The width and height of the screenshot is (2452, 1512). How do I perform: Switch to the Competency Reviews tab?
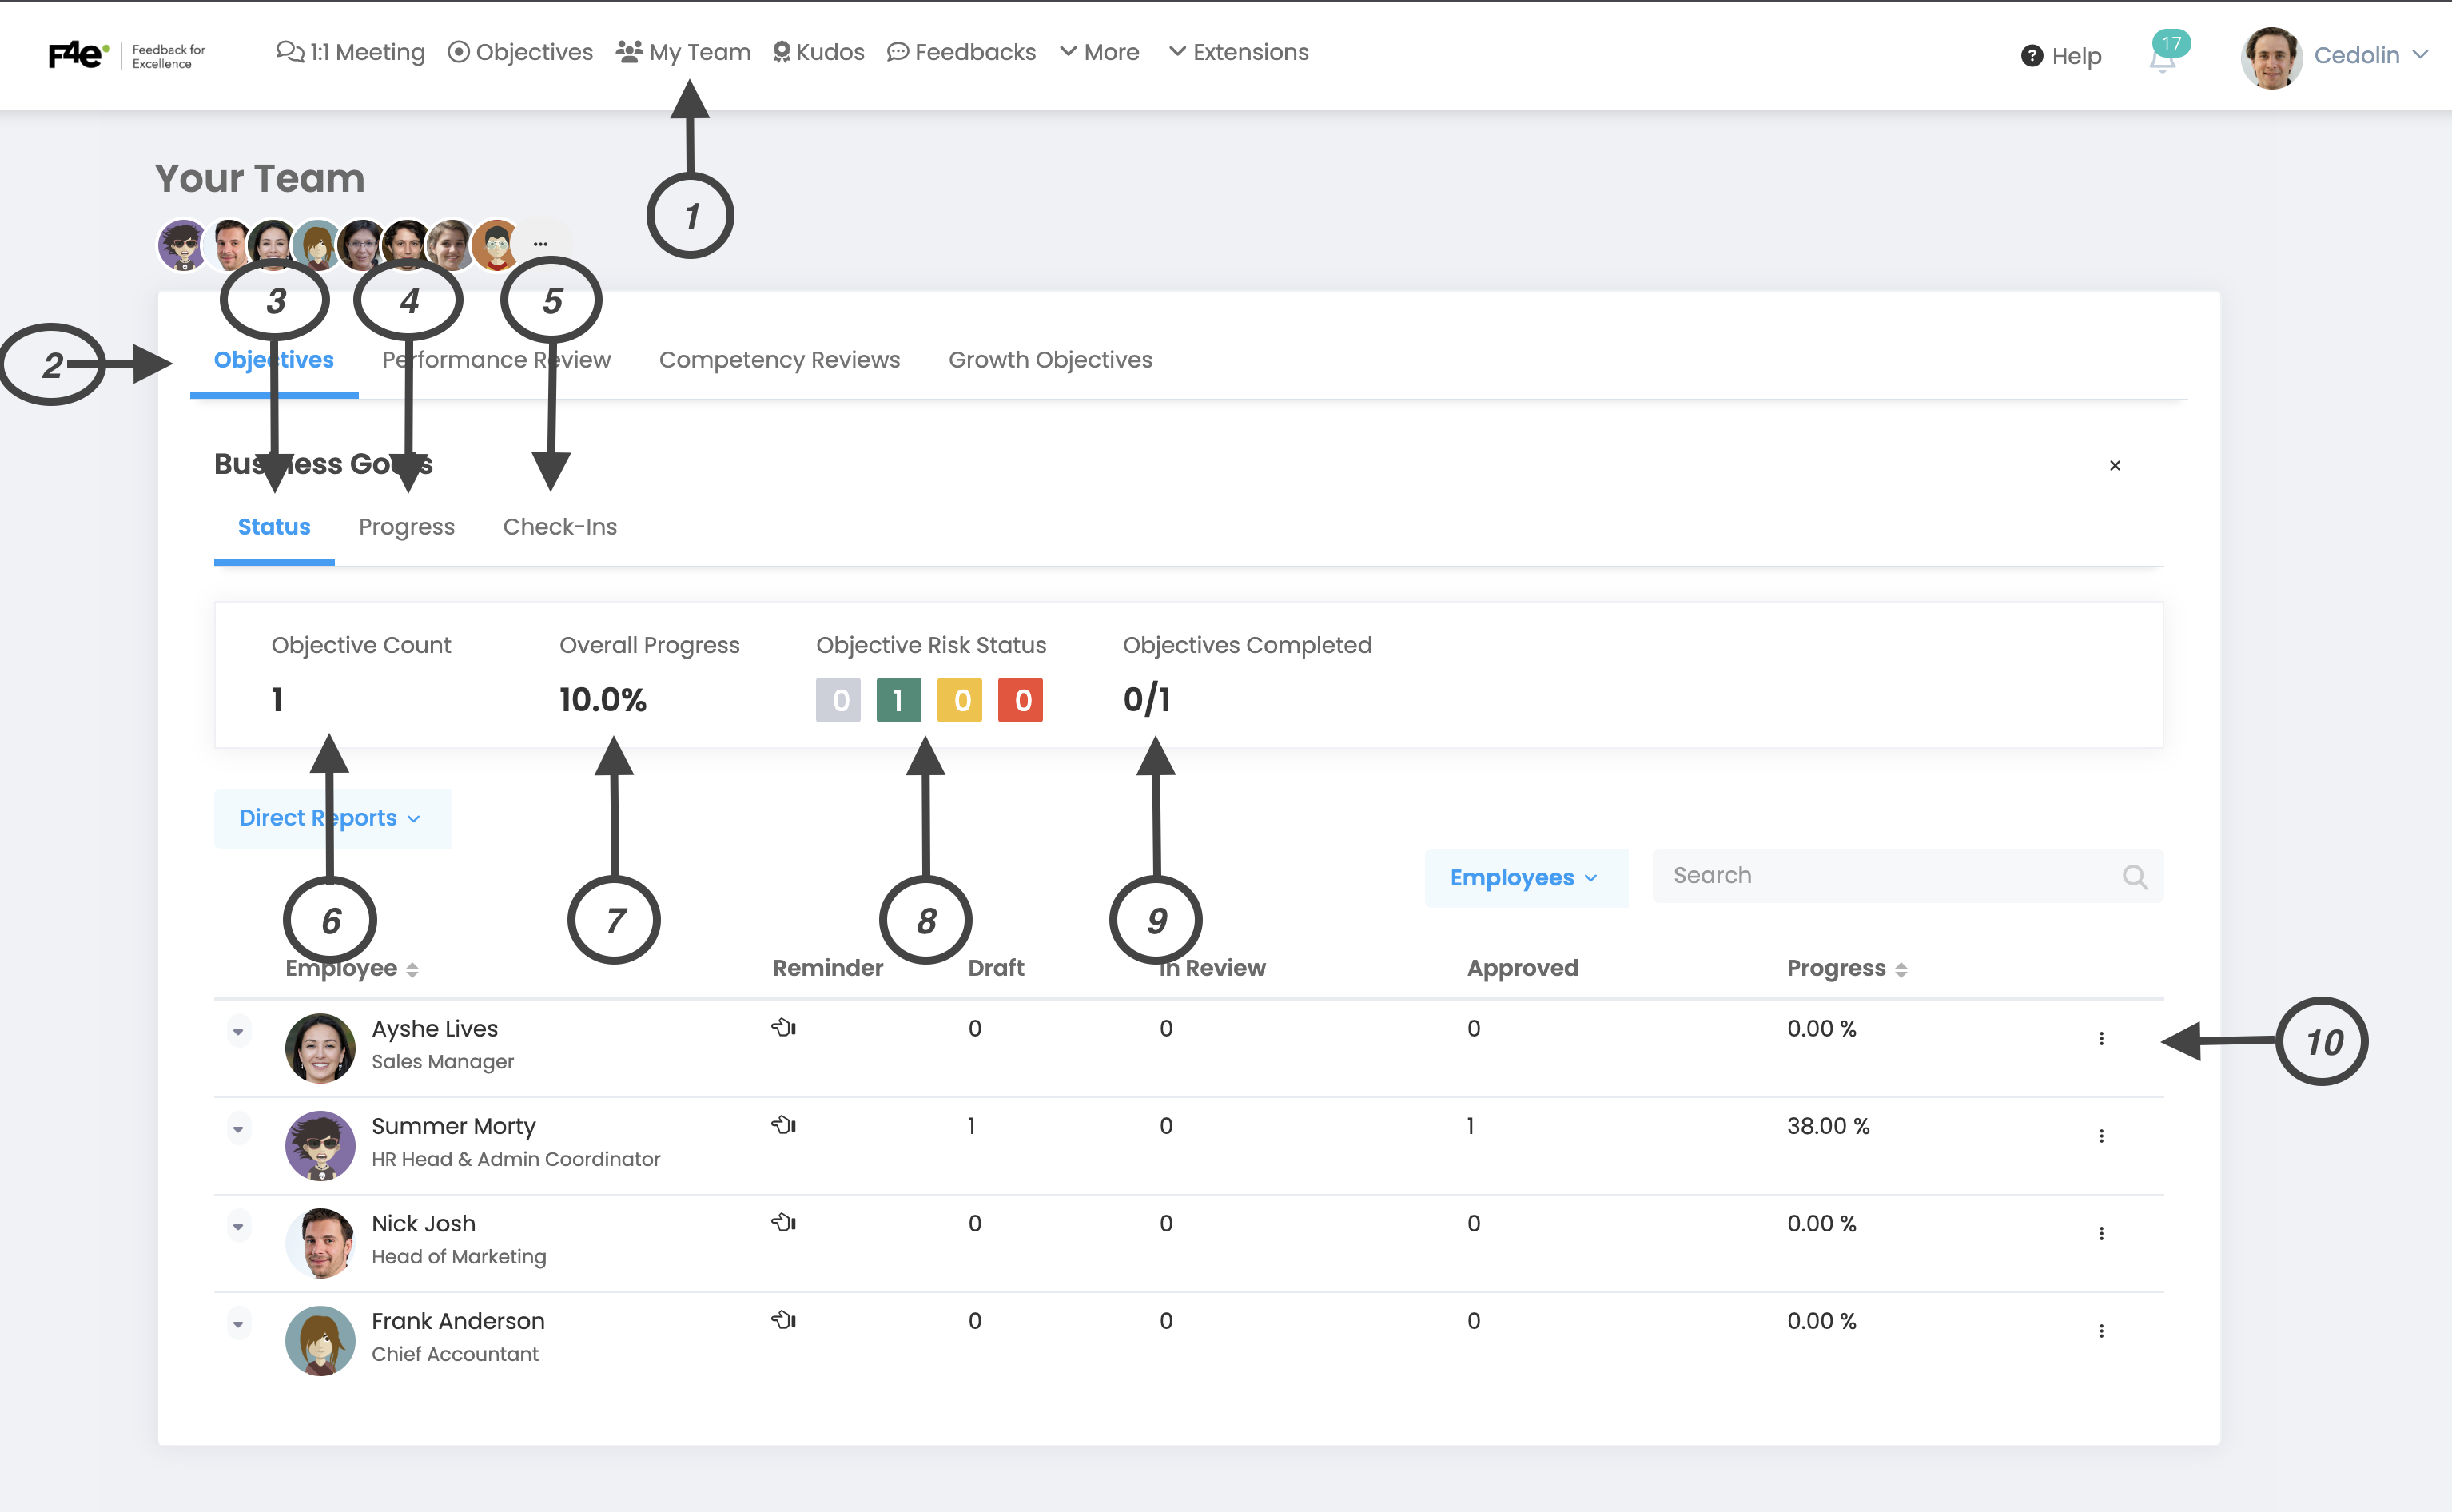tap(779, 360)
